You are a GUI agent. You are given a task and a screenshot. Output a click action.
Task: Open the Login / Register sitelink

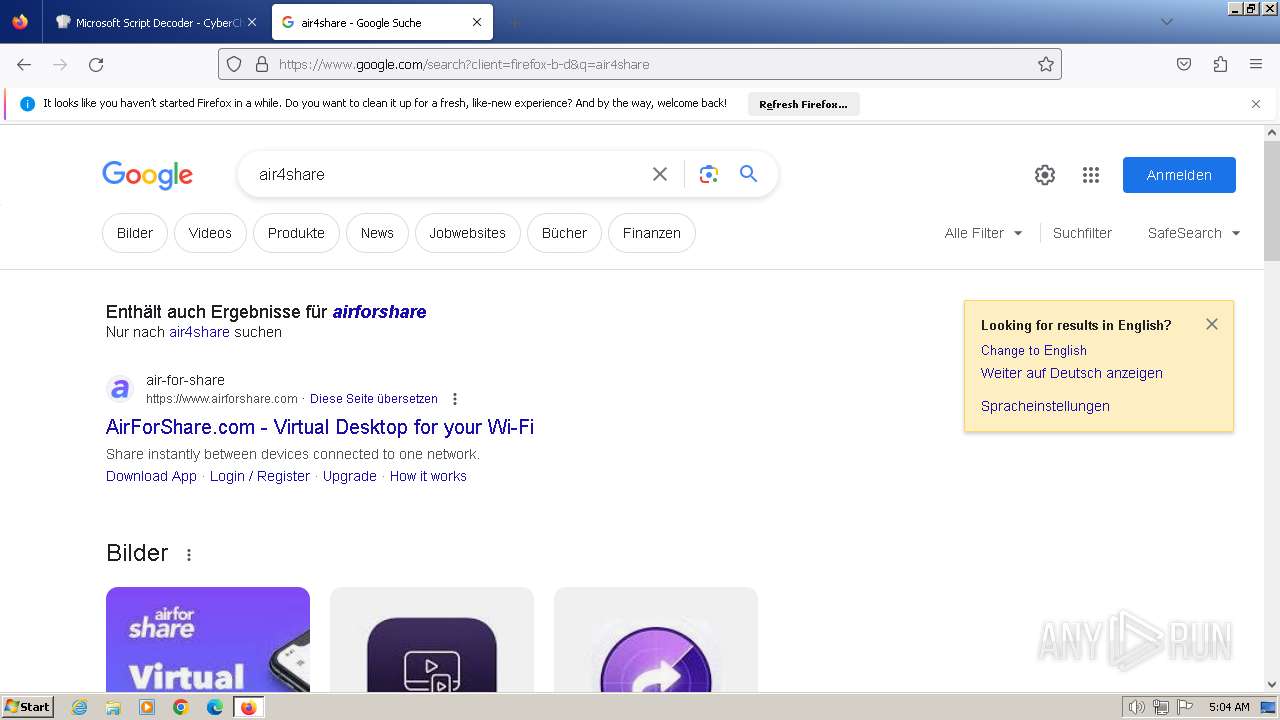pyautogui.click(x=260, y=476)
